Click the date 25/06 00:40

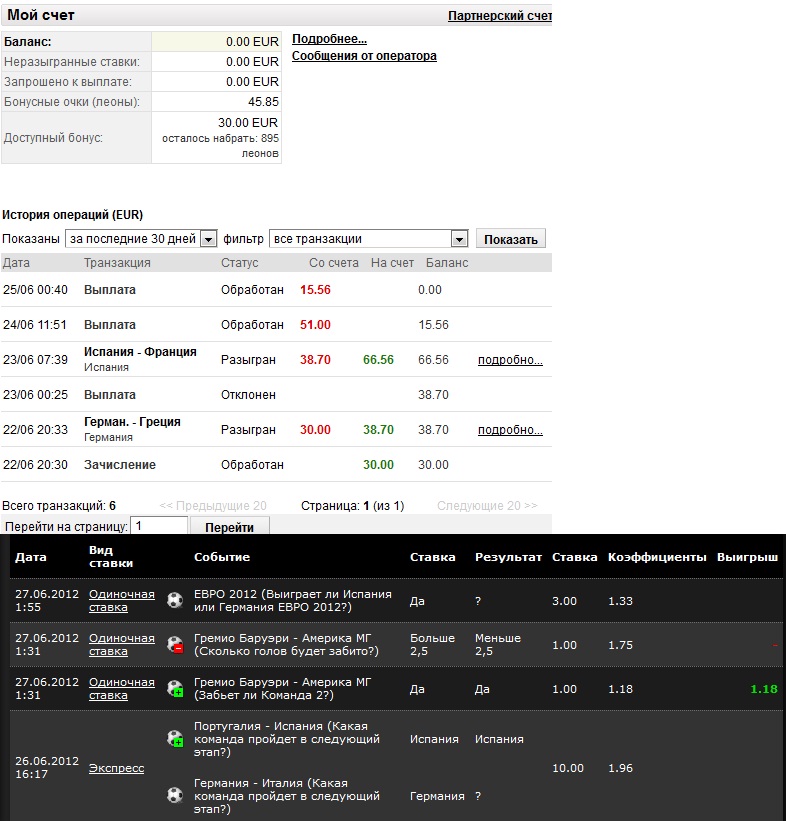(x=35, y=290)
